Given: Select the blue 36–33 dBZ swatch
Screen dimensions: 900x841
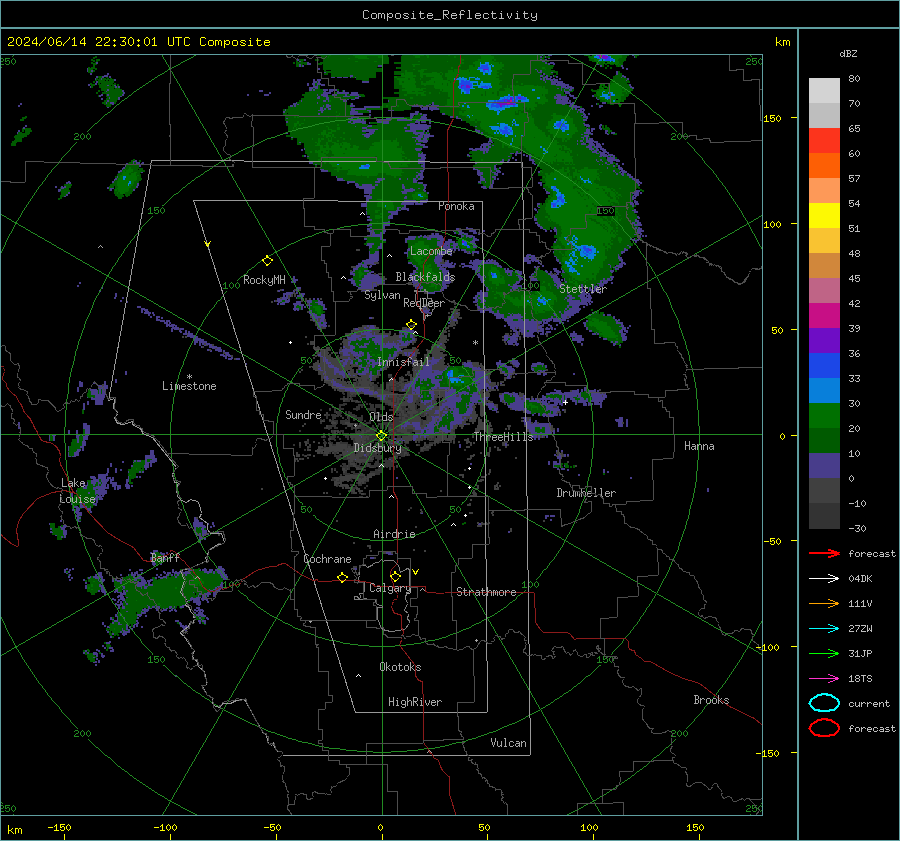Looking at the screenshot, I should 824,366.
